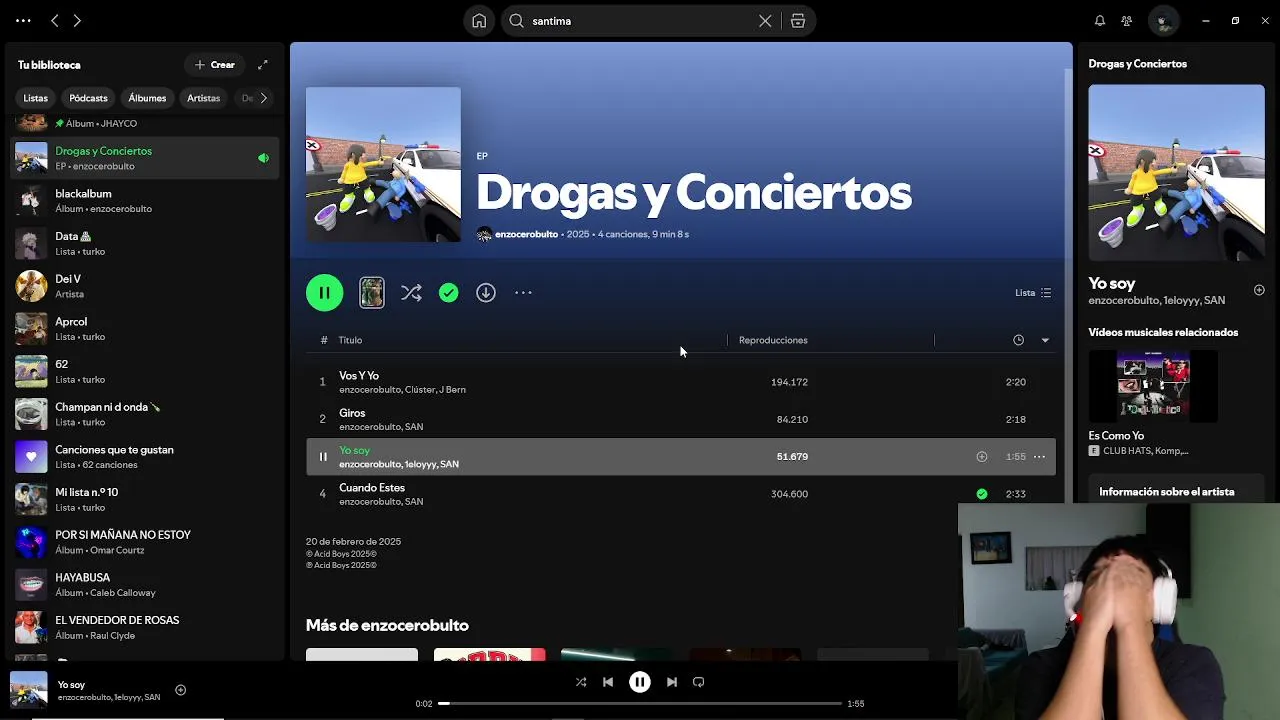Open the Lista view dropdown
This screenshot has height=720, width=1280.
pos(1033,293)
